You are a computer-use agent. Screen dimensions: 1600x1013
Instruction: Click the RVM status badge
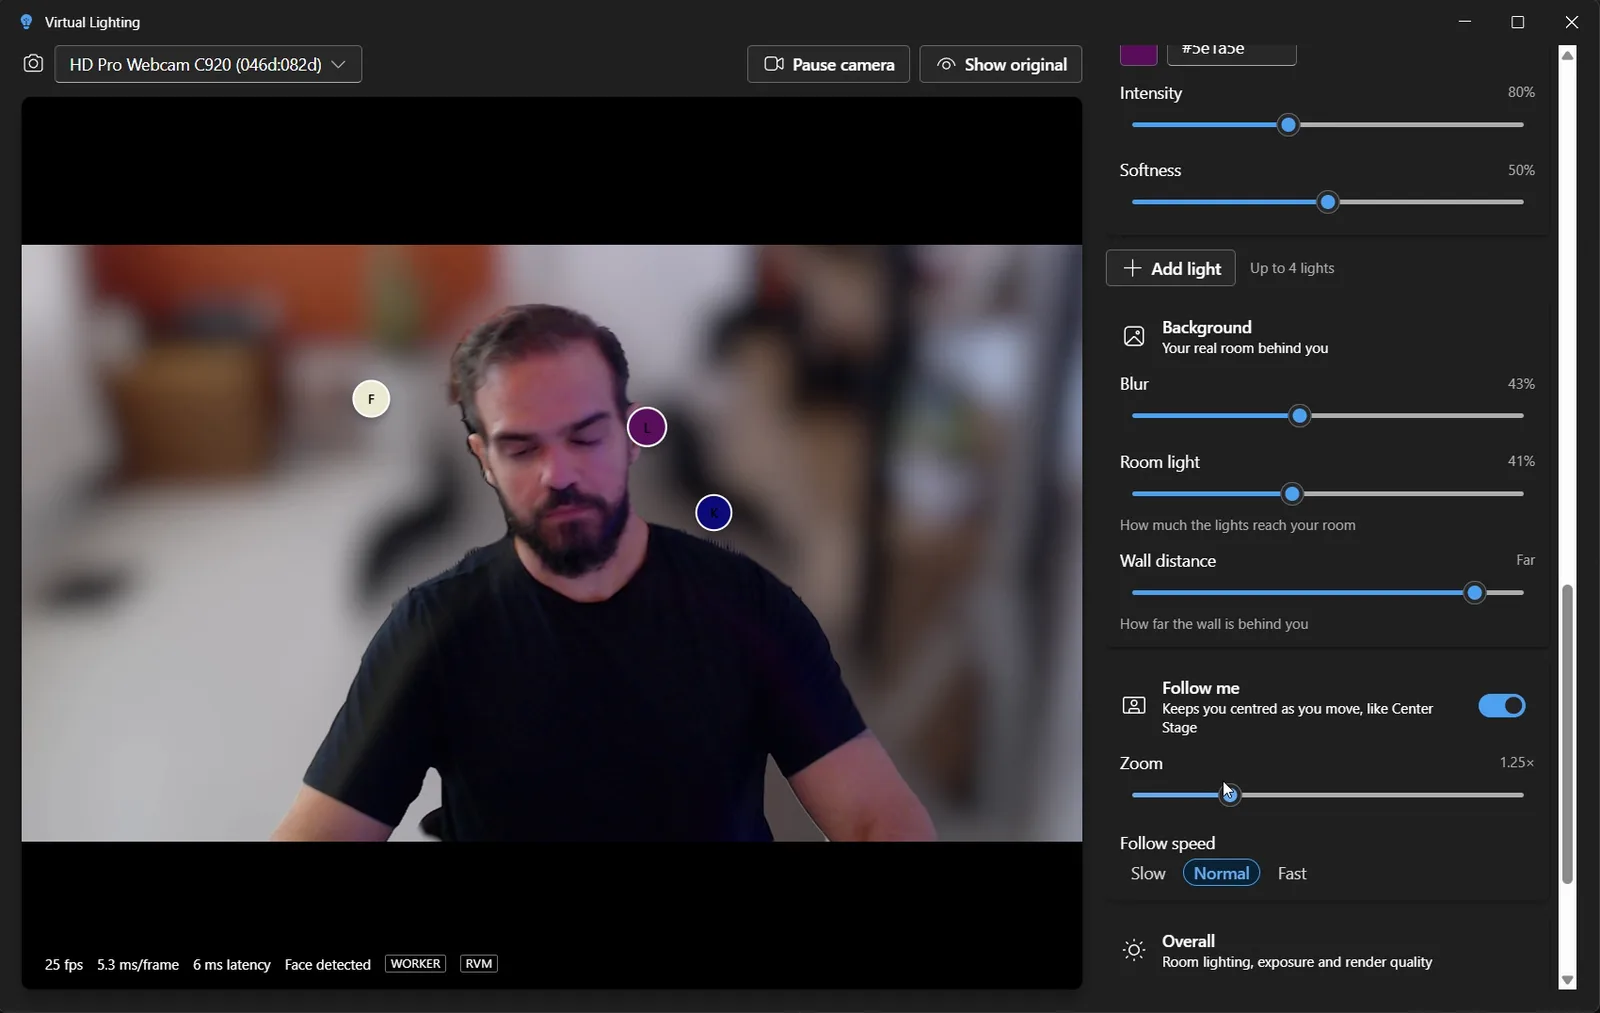click(479, 964)
